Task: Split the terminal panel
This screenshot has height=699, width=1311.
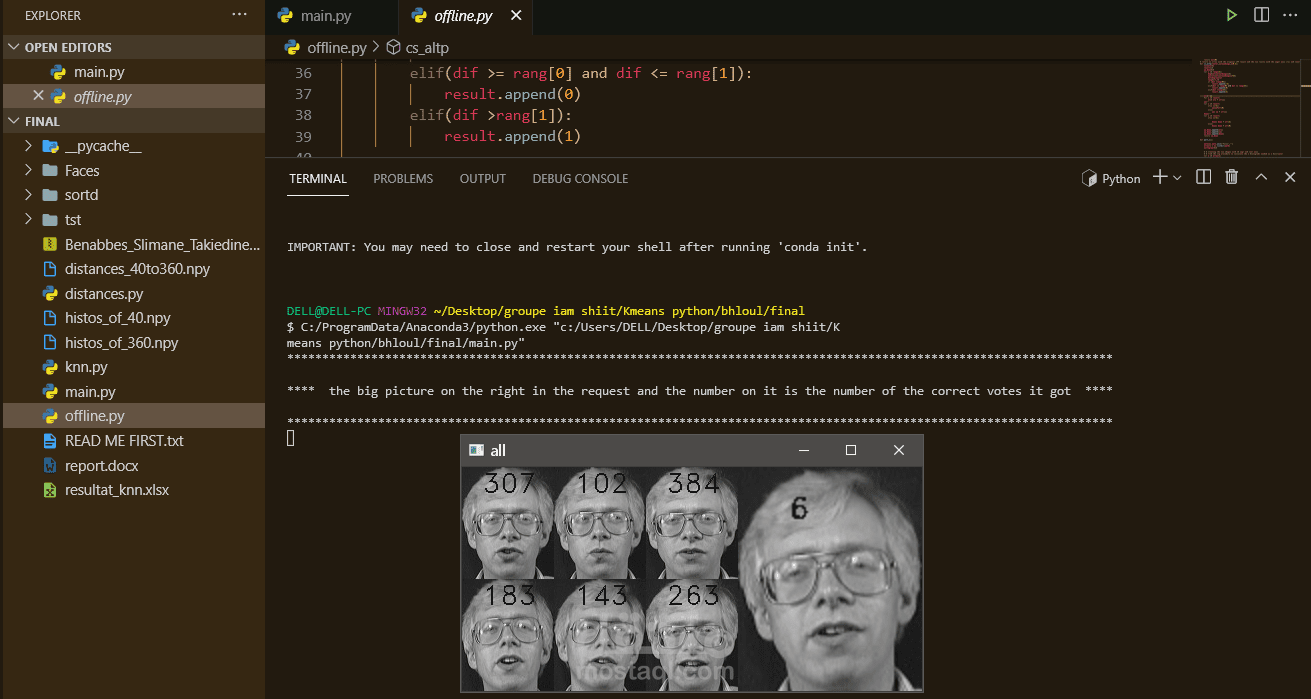Action: (x=1204, y=177)
